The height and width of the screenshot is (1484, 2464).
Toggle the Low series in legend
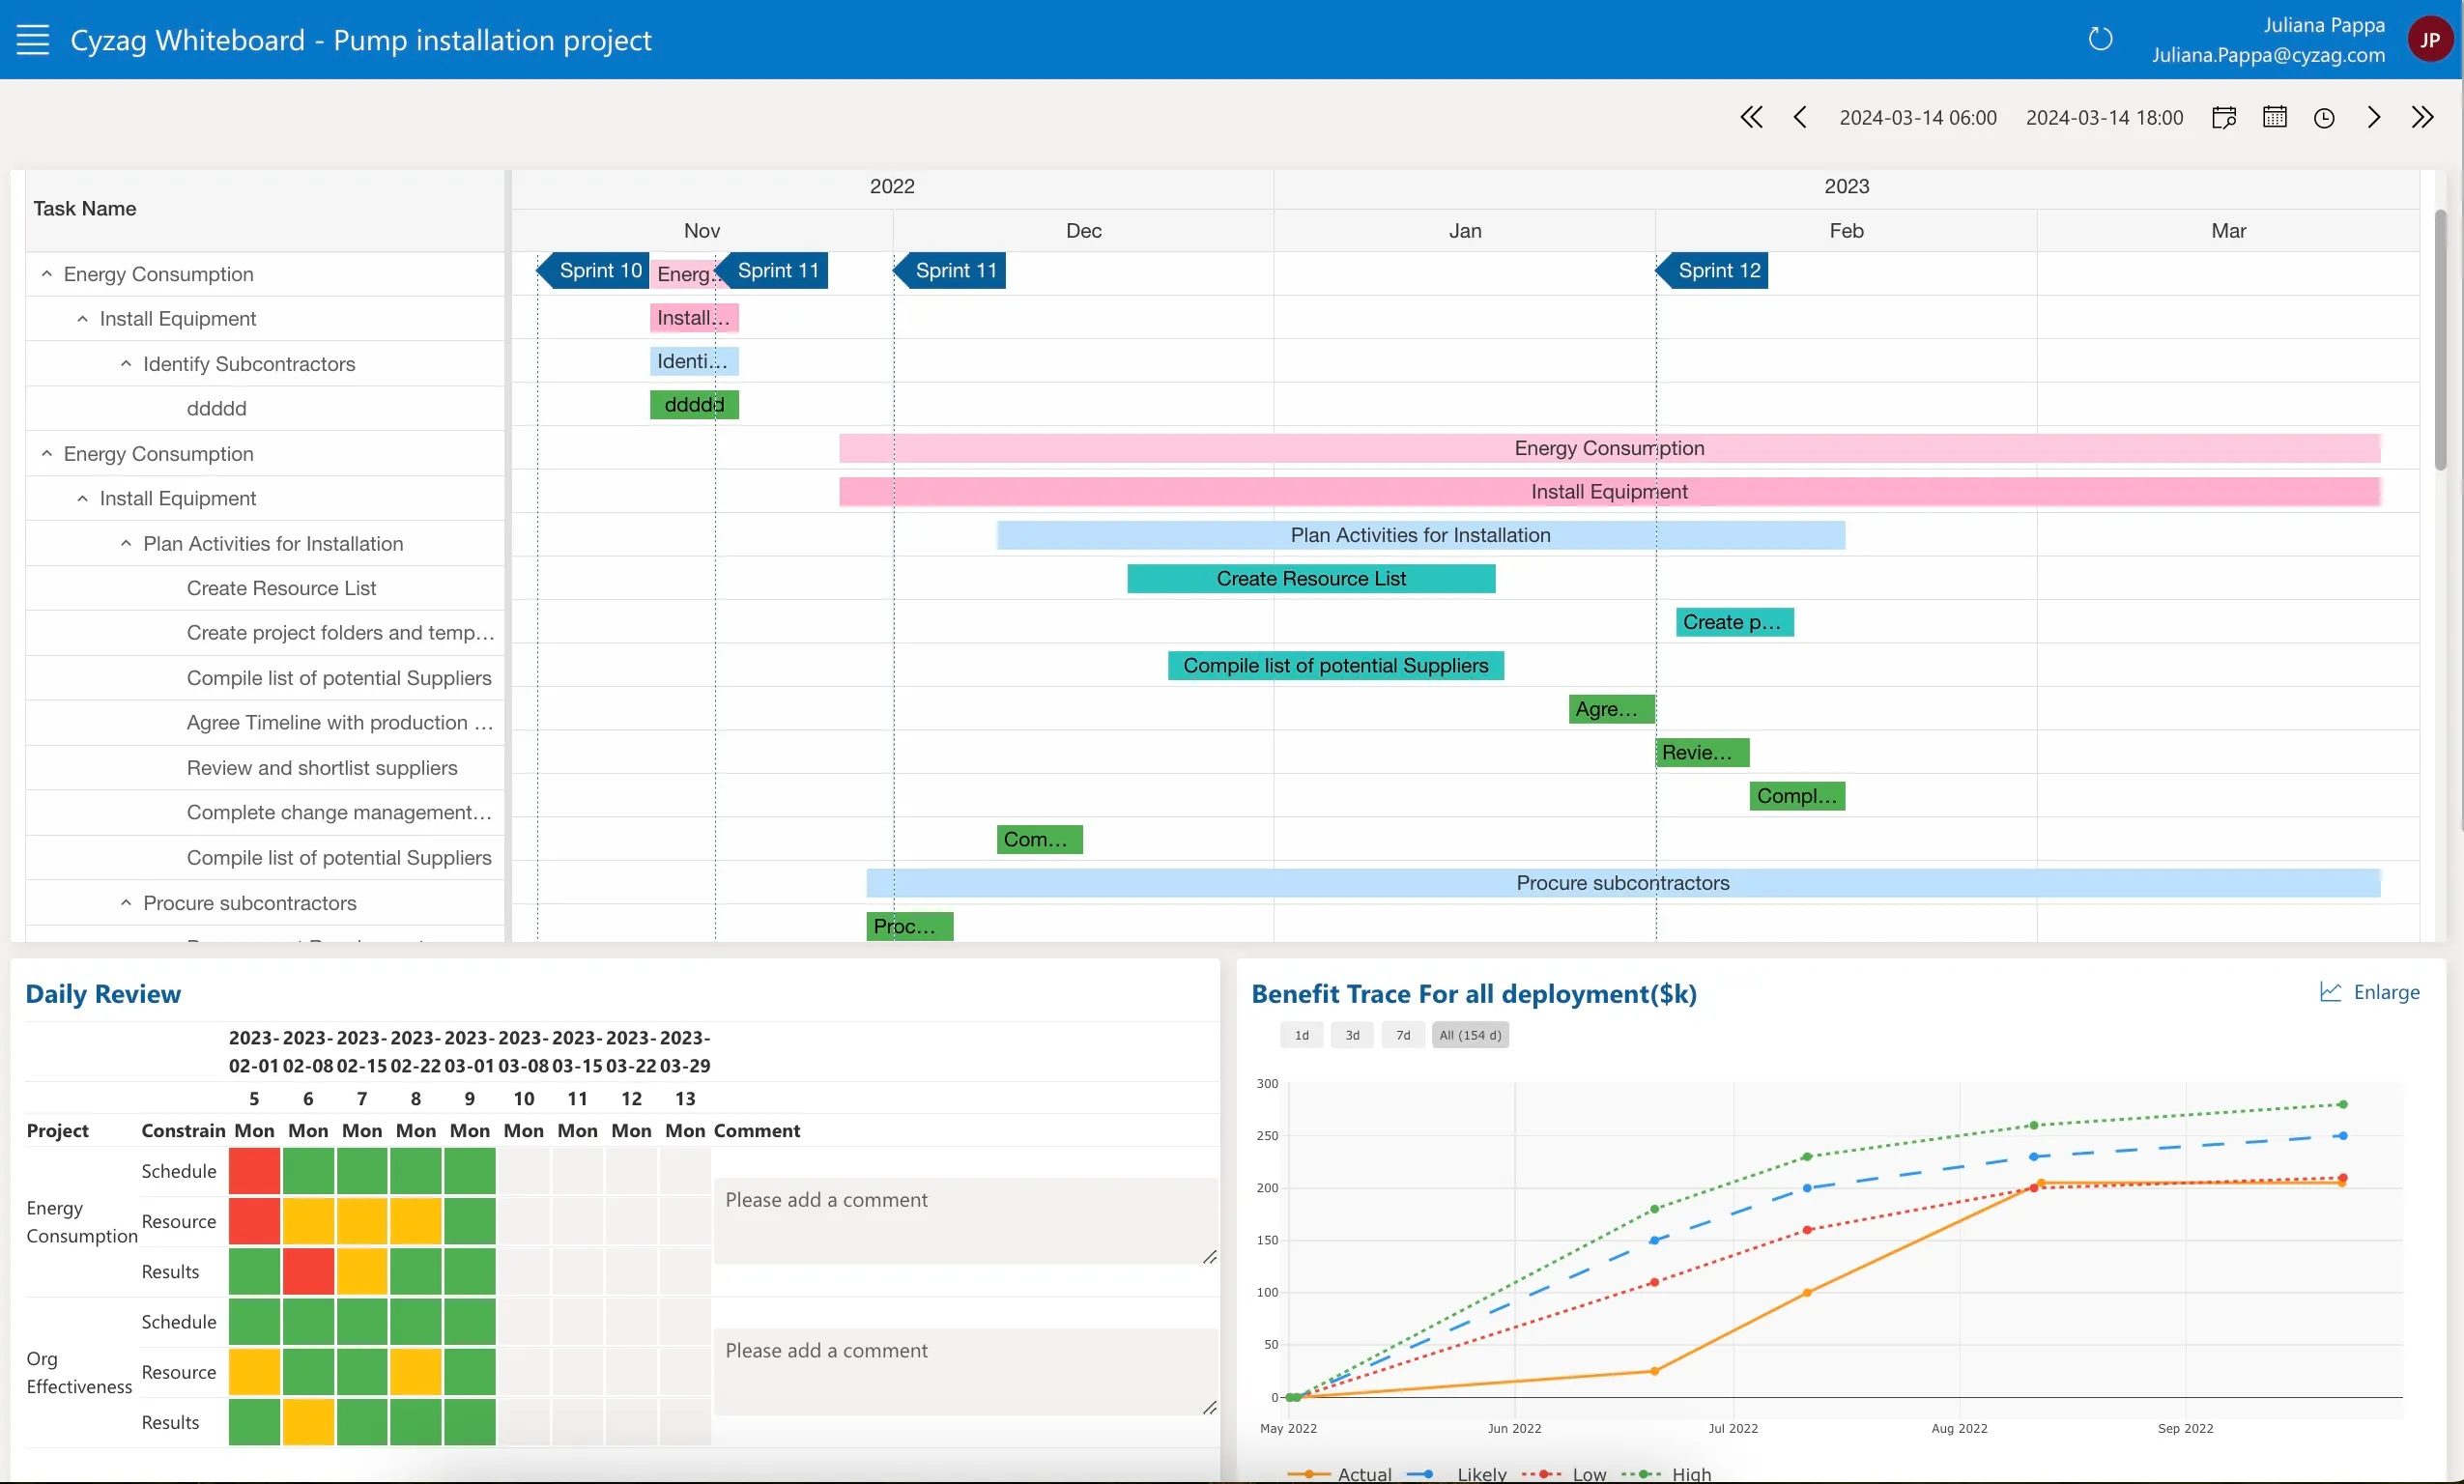[x=1564, y=1474]
